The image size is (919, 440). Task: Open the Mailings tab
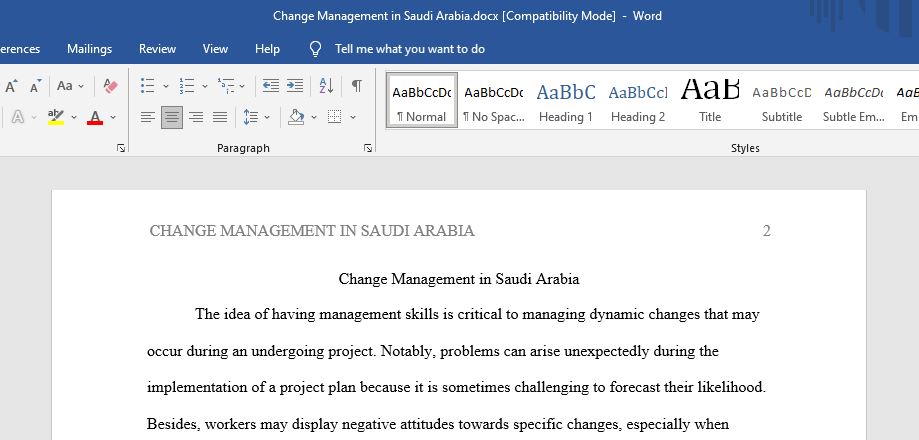coord(89,49)
